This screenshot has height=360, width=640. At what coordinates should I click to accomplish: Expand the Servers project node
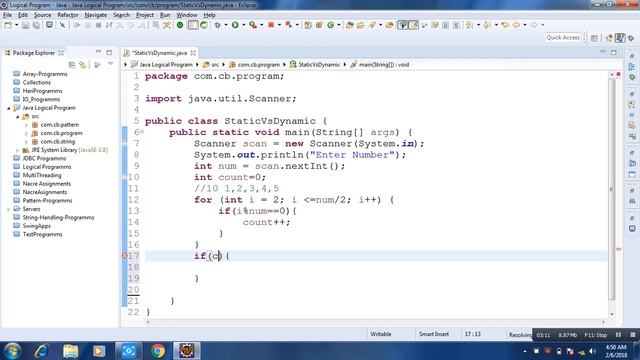tap(9, 209)
